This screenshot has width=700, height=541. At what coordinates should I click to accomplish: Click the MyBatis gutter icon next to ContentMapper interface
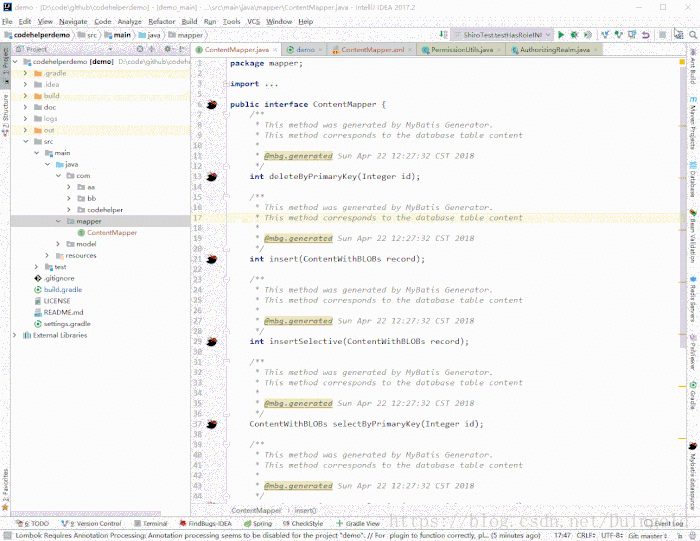212,105
